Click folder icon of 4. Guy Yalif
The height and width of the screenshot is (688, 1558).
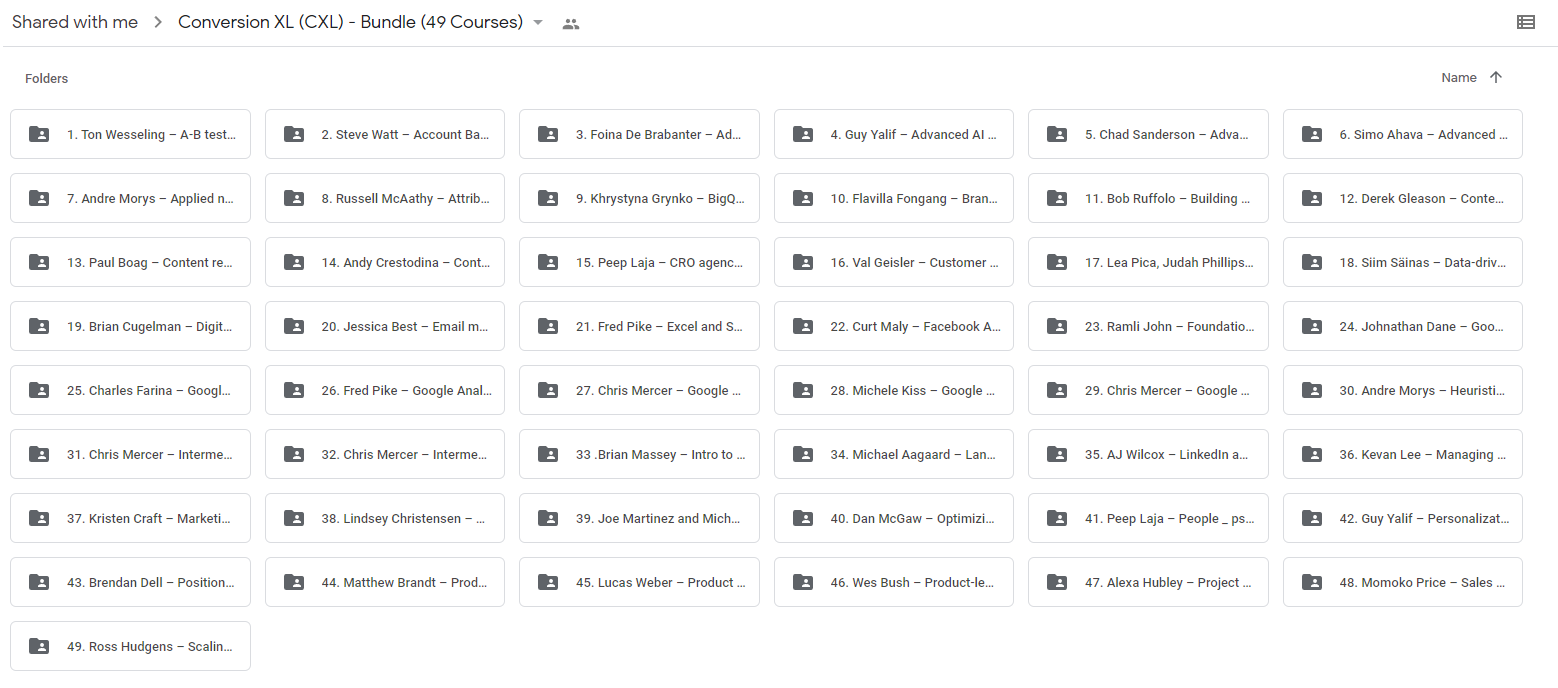pos(803,134)
